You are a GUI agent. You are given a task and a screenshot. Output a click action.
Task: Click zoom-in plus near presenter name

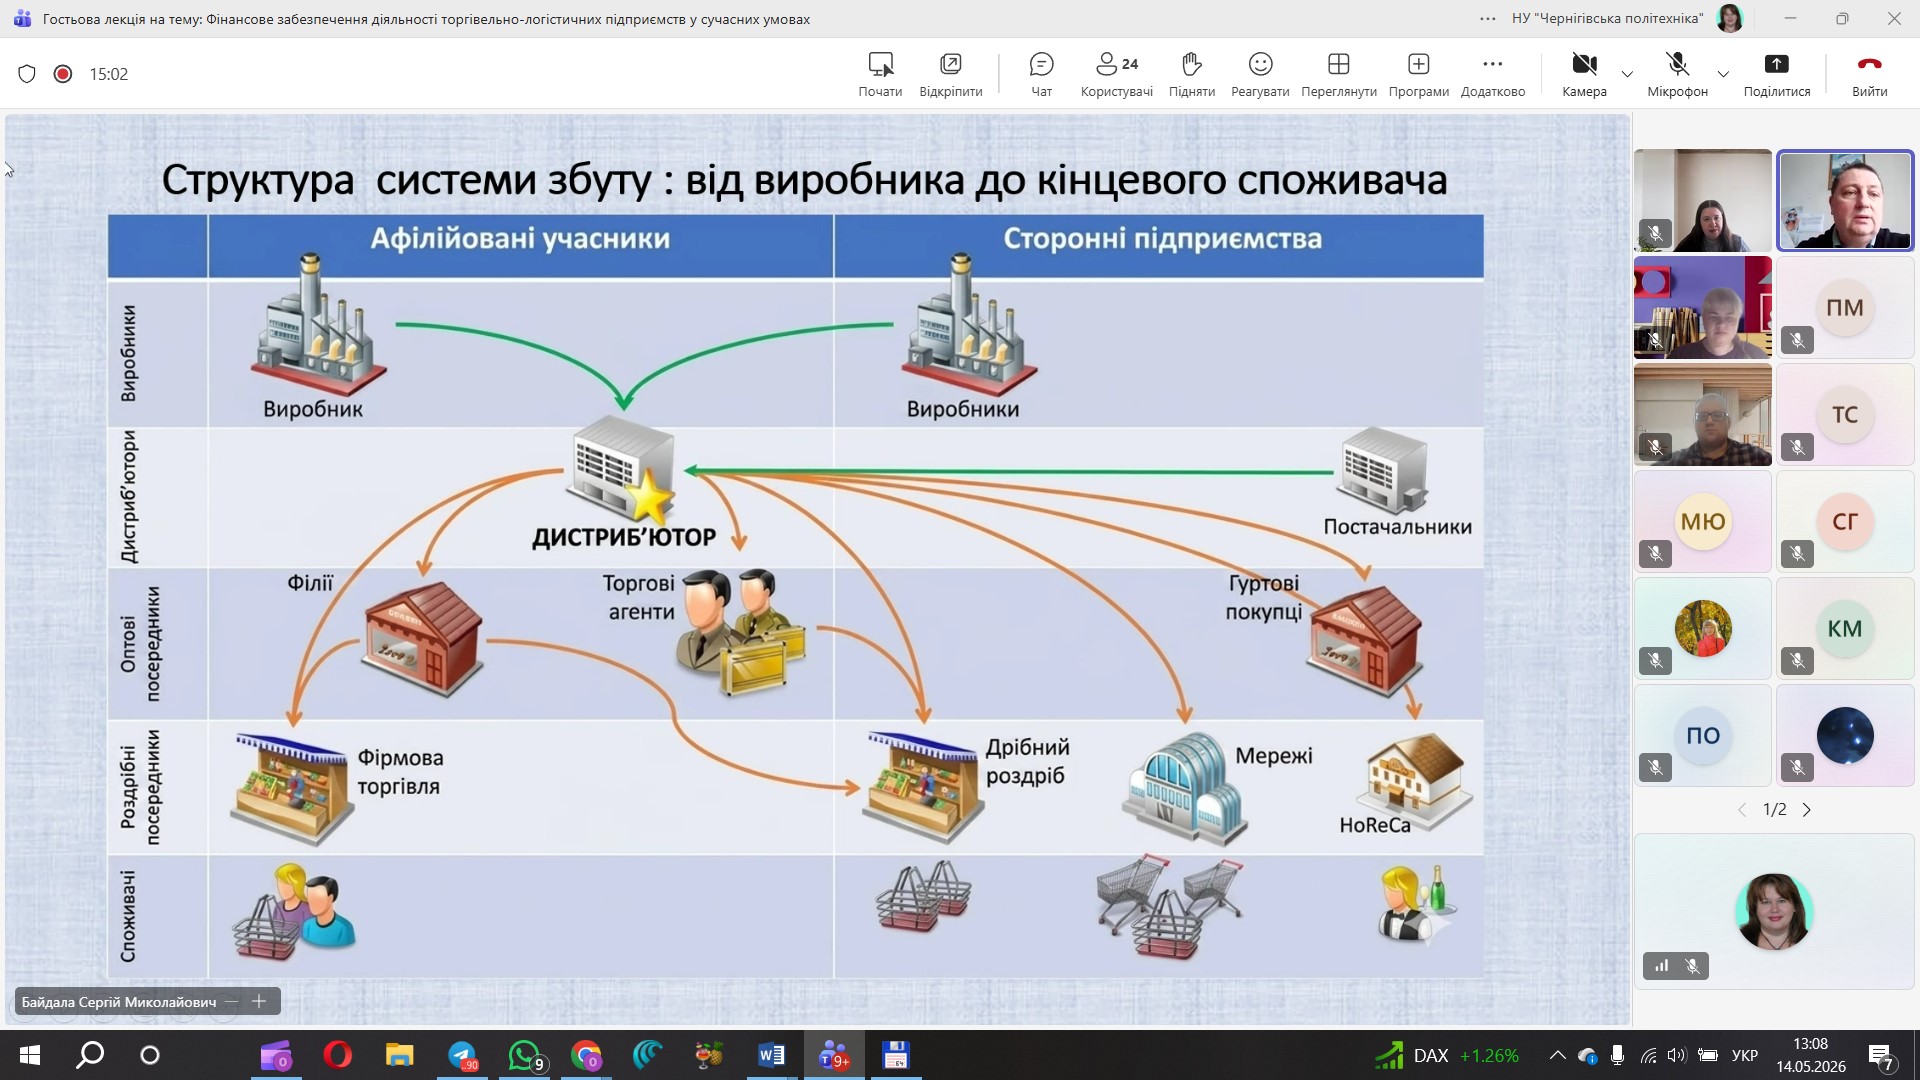[x=259, y=1001]
